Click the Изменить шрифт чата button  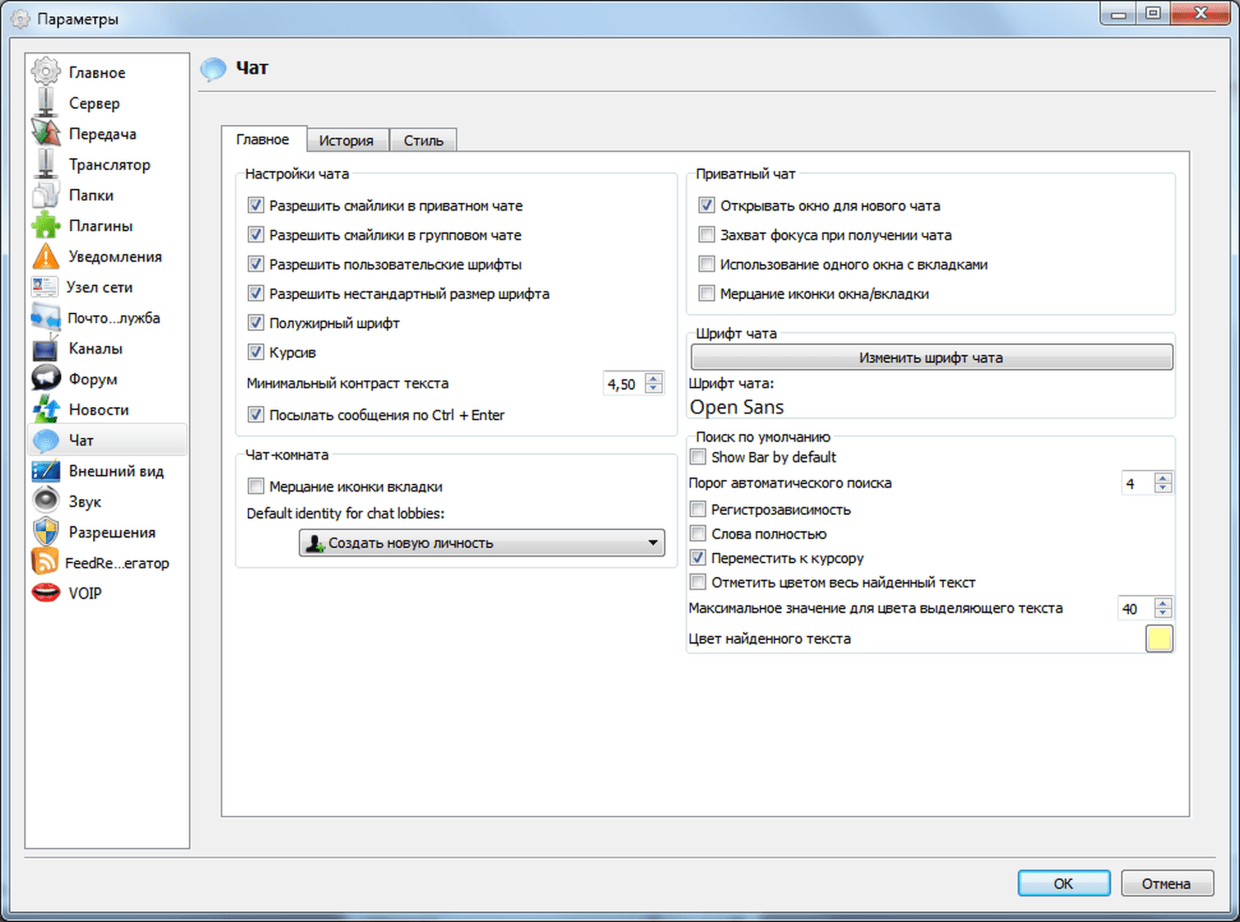pyautogui.click(x=930, y=358)
